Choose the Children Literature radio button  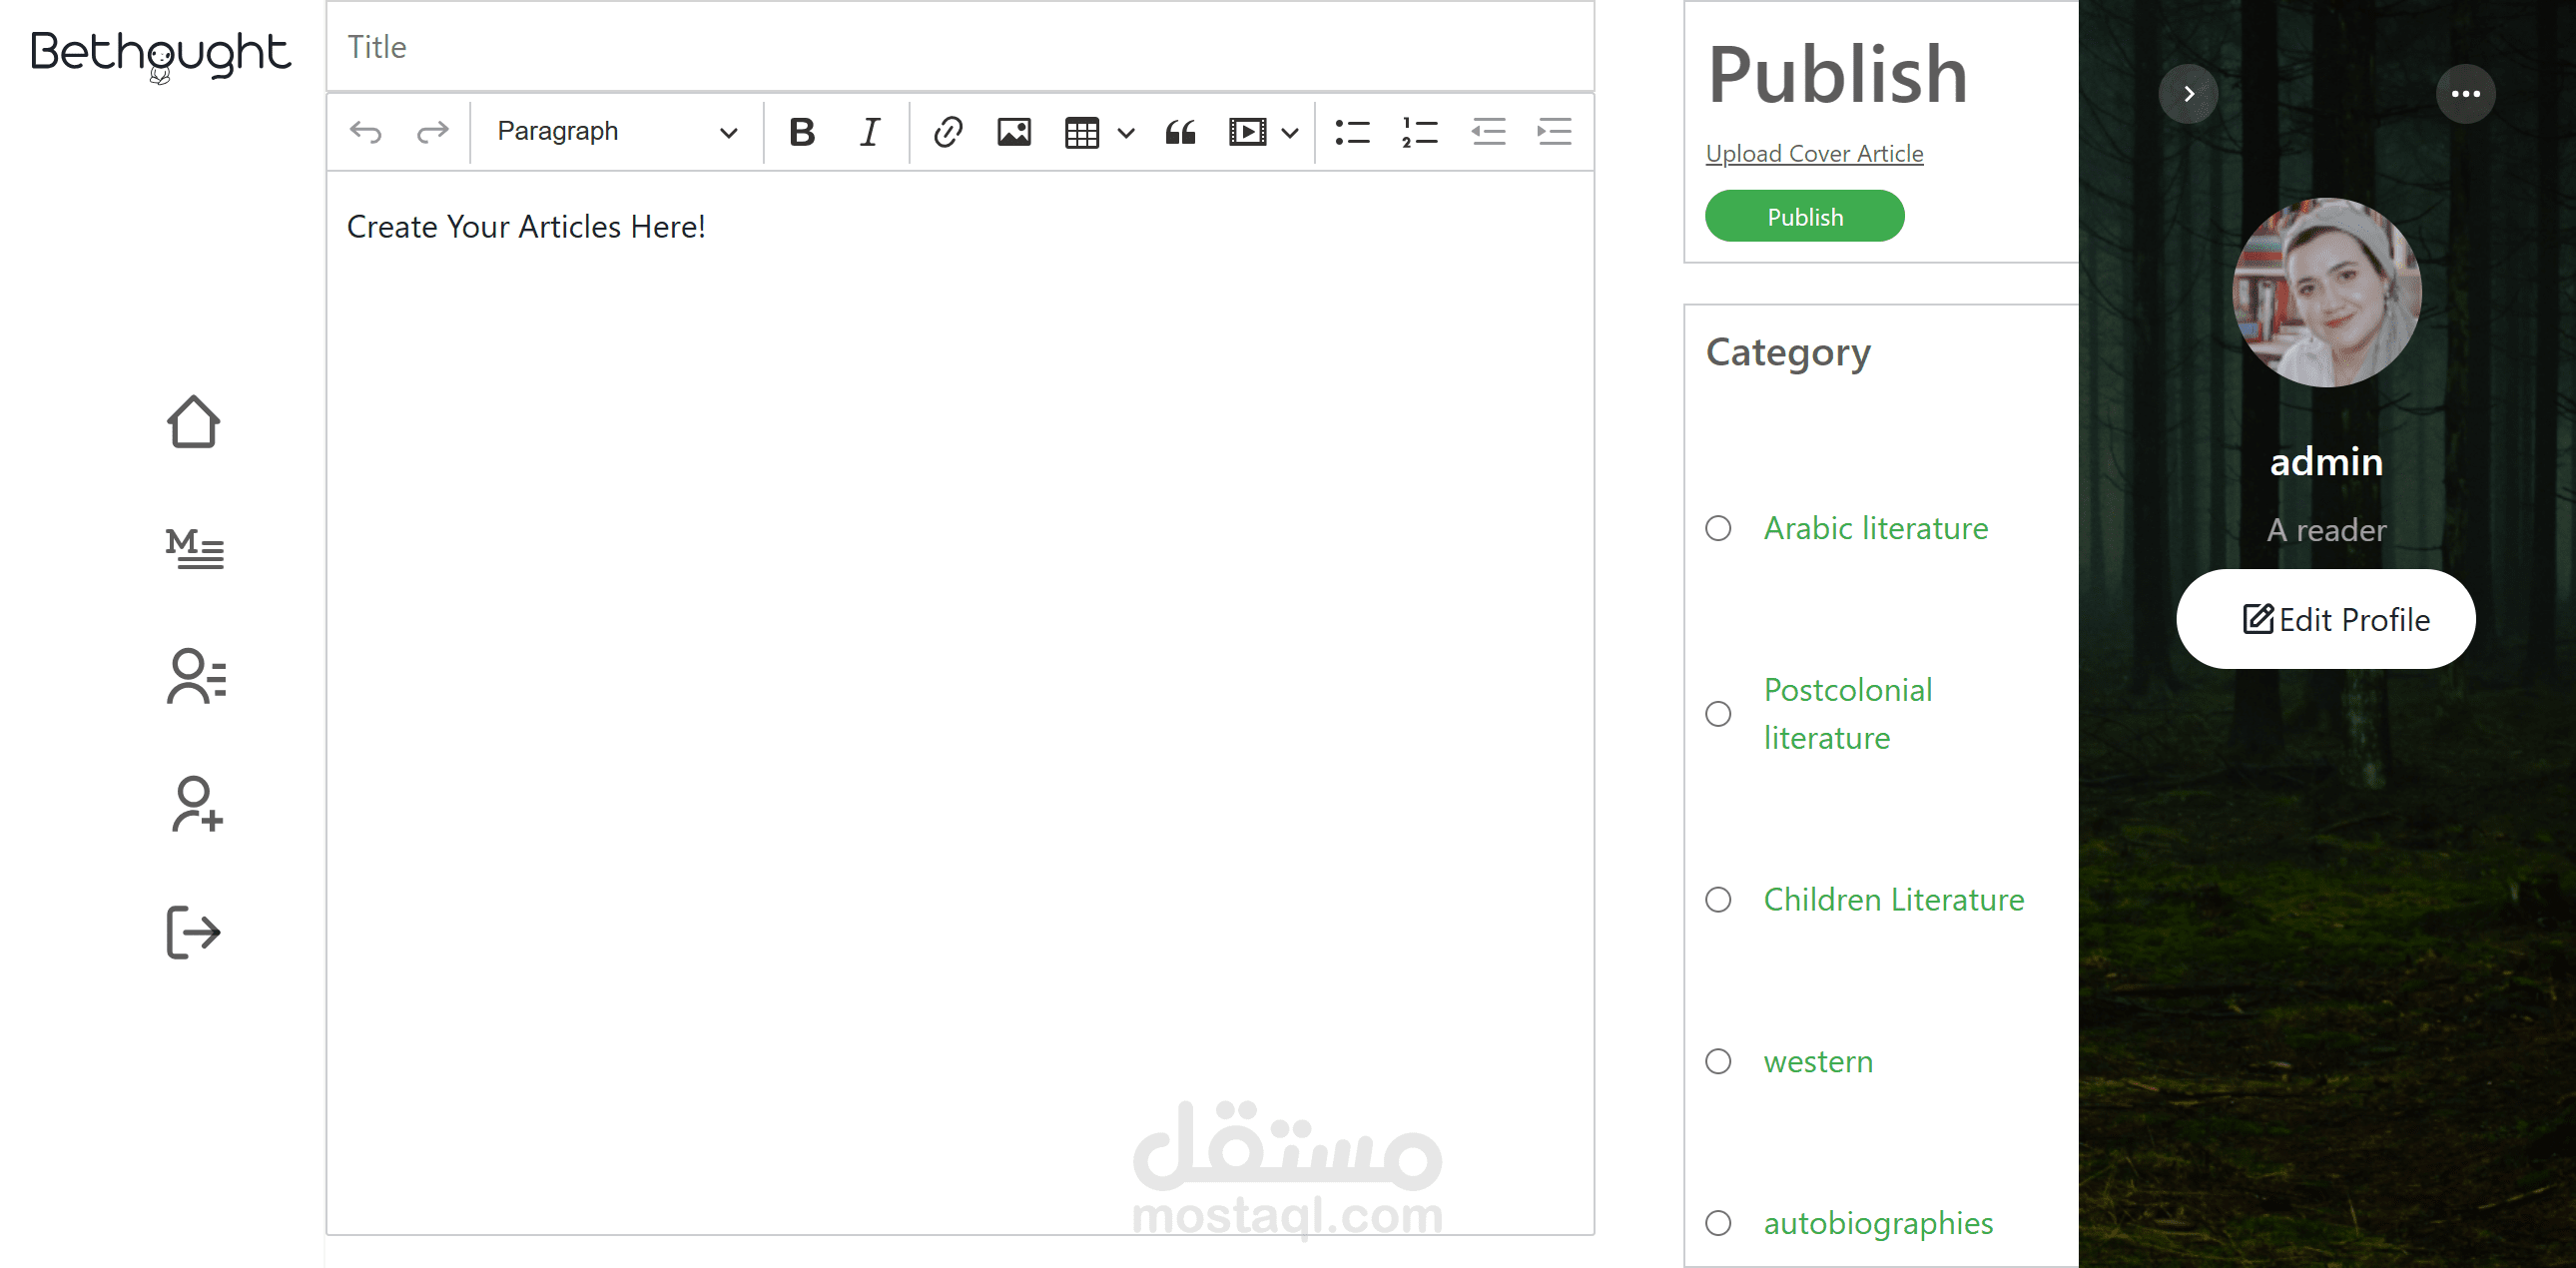pos(1718,900)
